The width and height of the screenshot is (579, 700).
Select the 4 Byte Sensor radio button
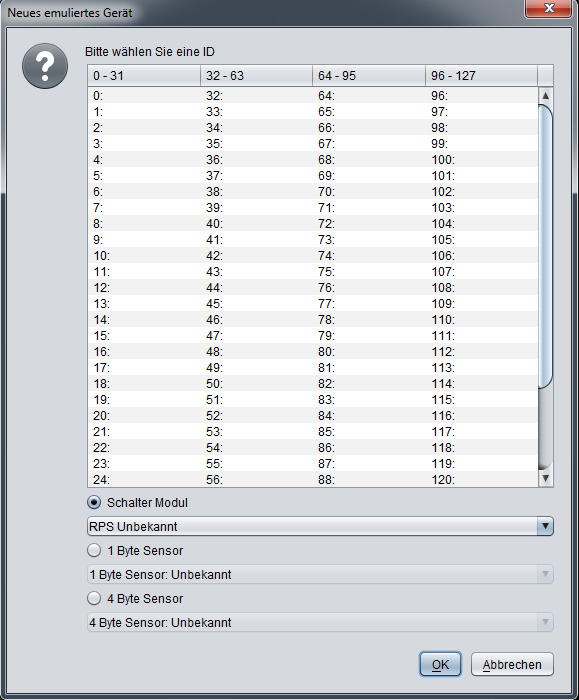coord(94,598)
